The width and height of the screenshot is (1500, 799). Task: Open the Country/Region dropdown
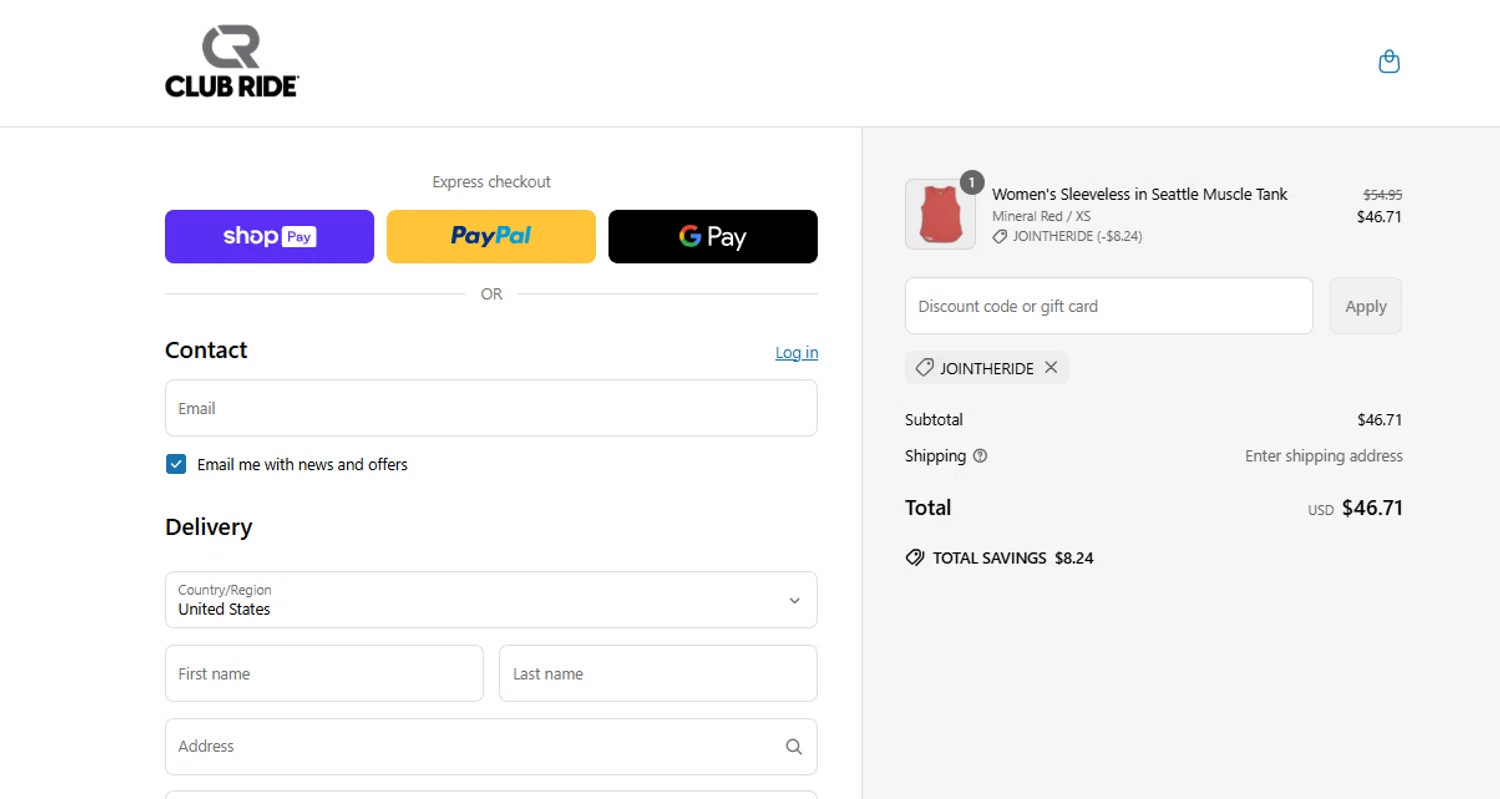(491, 600)
